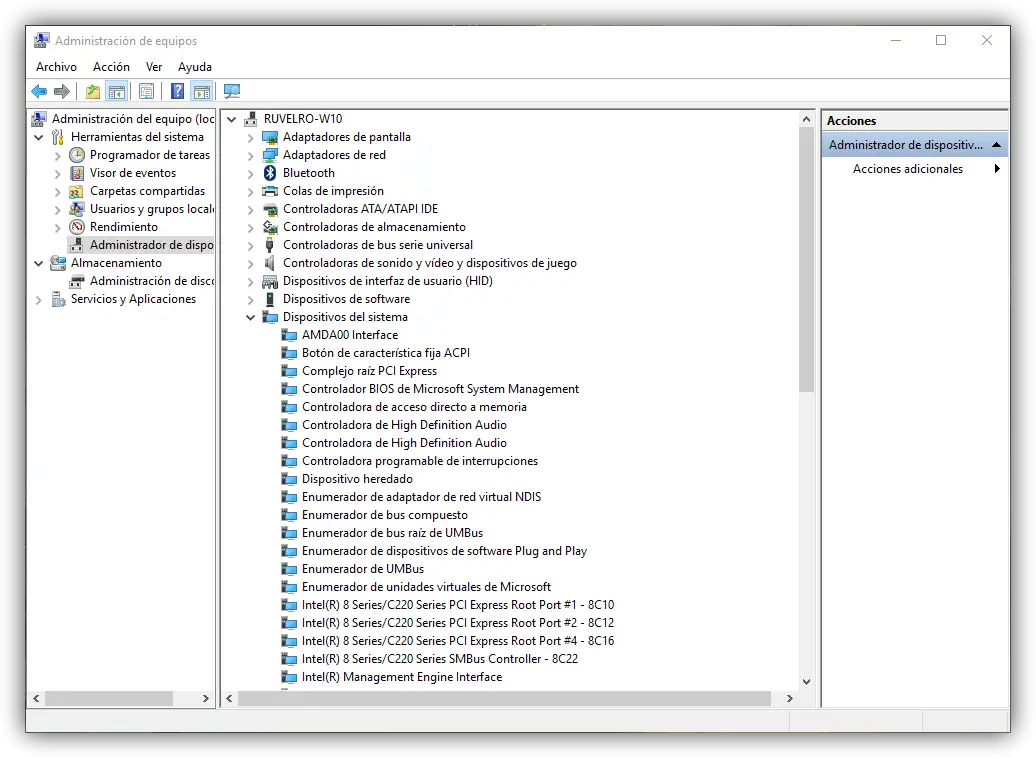Screen dimensions: 1036x758
Task: Click left tree pane horizontal scrollbar thumb
Action: [109, 699]
